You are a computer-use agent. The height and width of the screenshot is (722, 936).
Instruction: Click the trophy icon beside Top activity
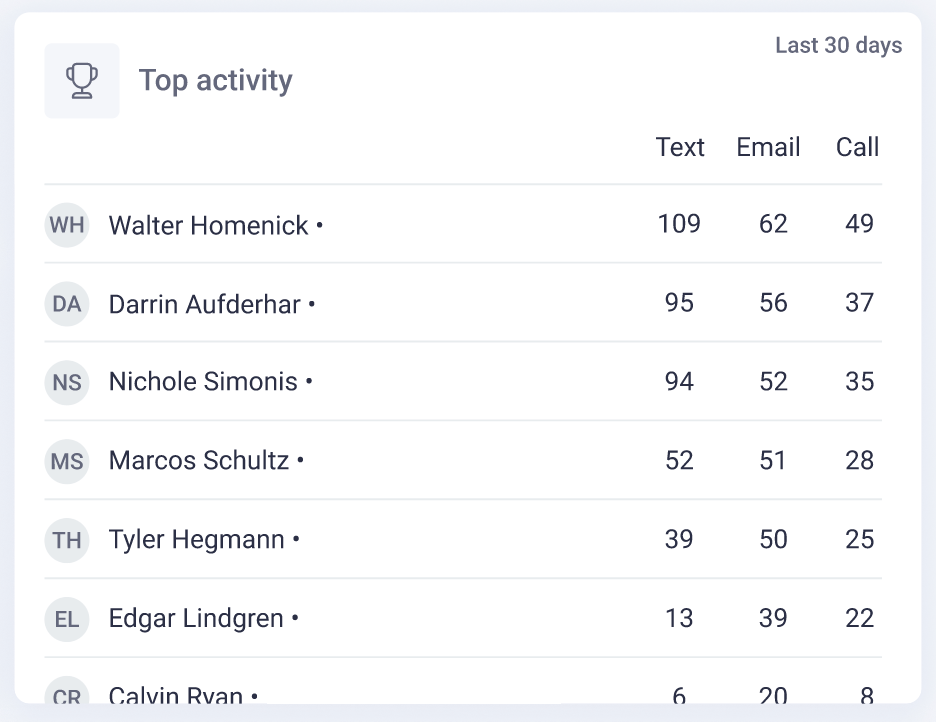point(82,81)
